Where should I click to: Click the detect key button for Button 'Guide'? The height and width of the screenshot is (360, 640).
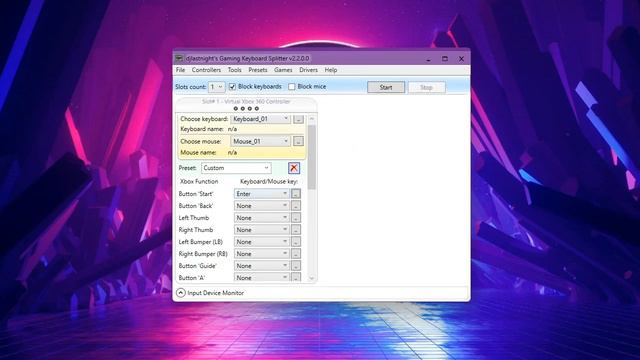296,266
